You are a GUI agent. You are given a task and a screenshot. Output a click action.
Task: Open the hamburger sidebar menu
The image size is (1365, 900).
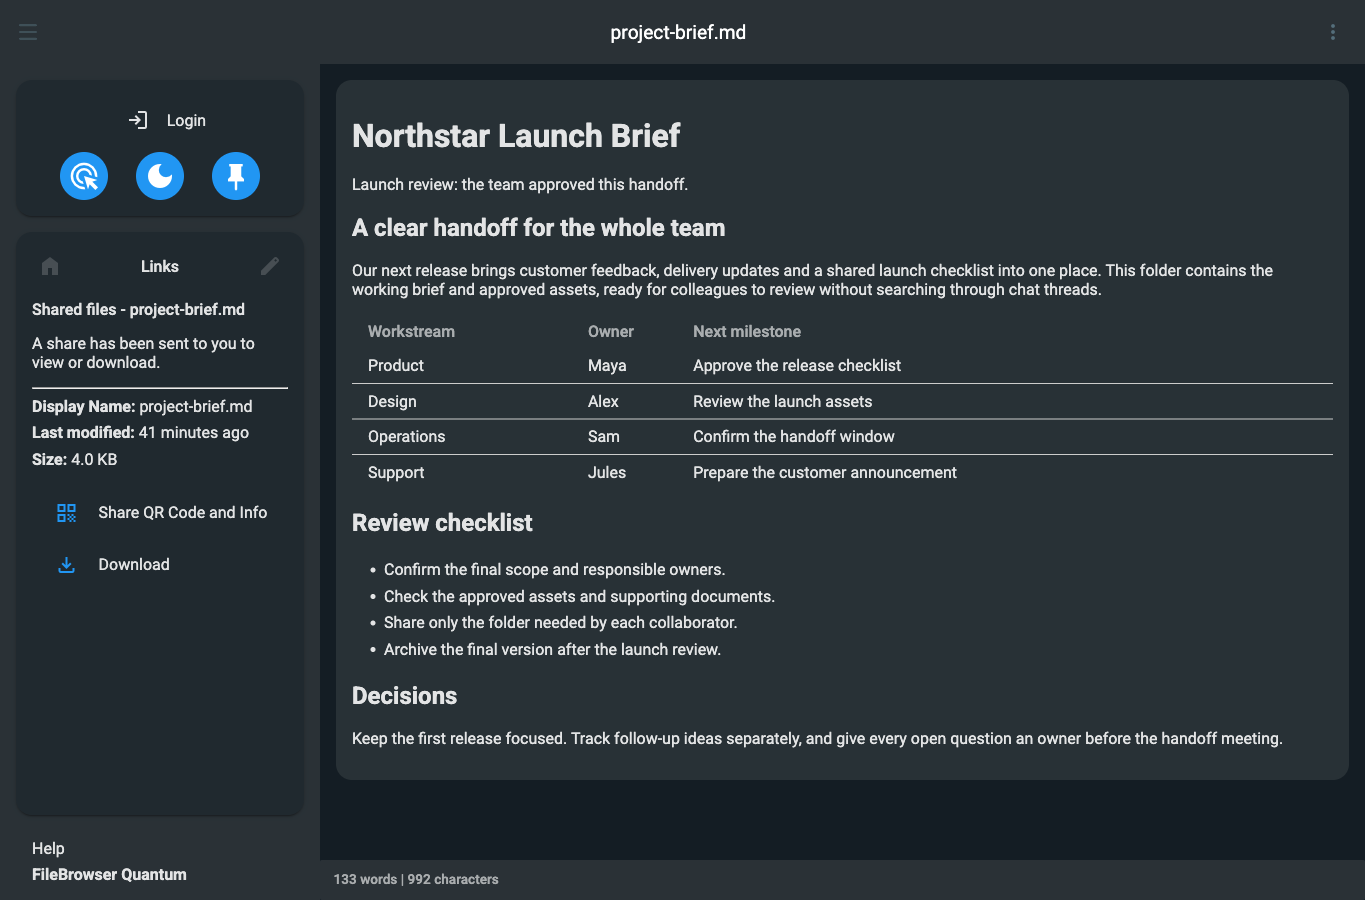[x=28, y=32]
